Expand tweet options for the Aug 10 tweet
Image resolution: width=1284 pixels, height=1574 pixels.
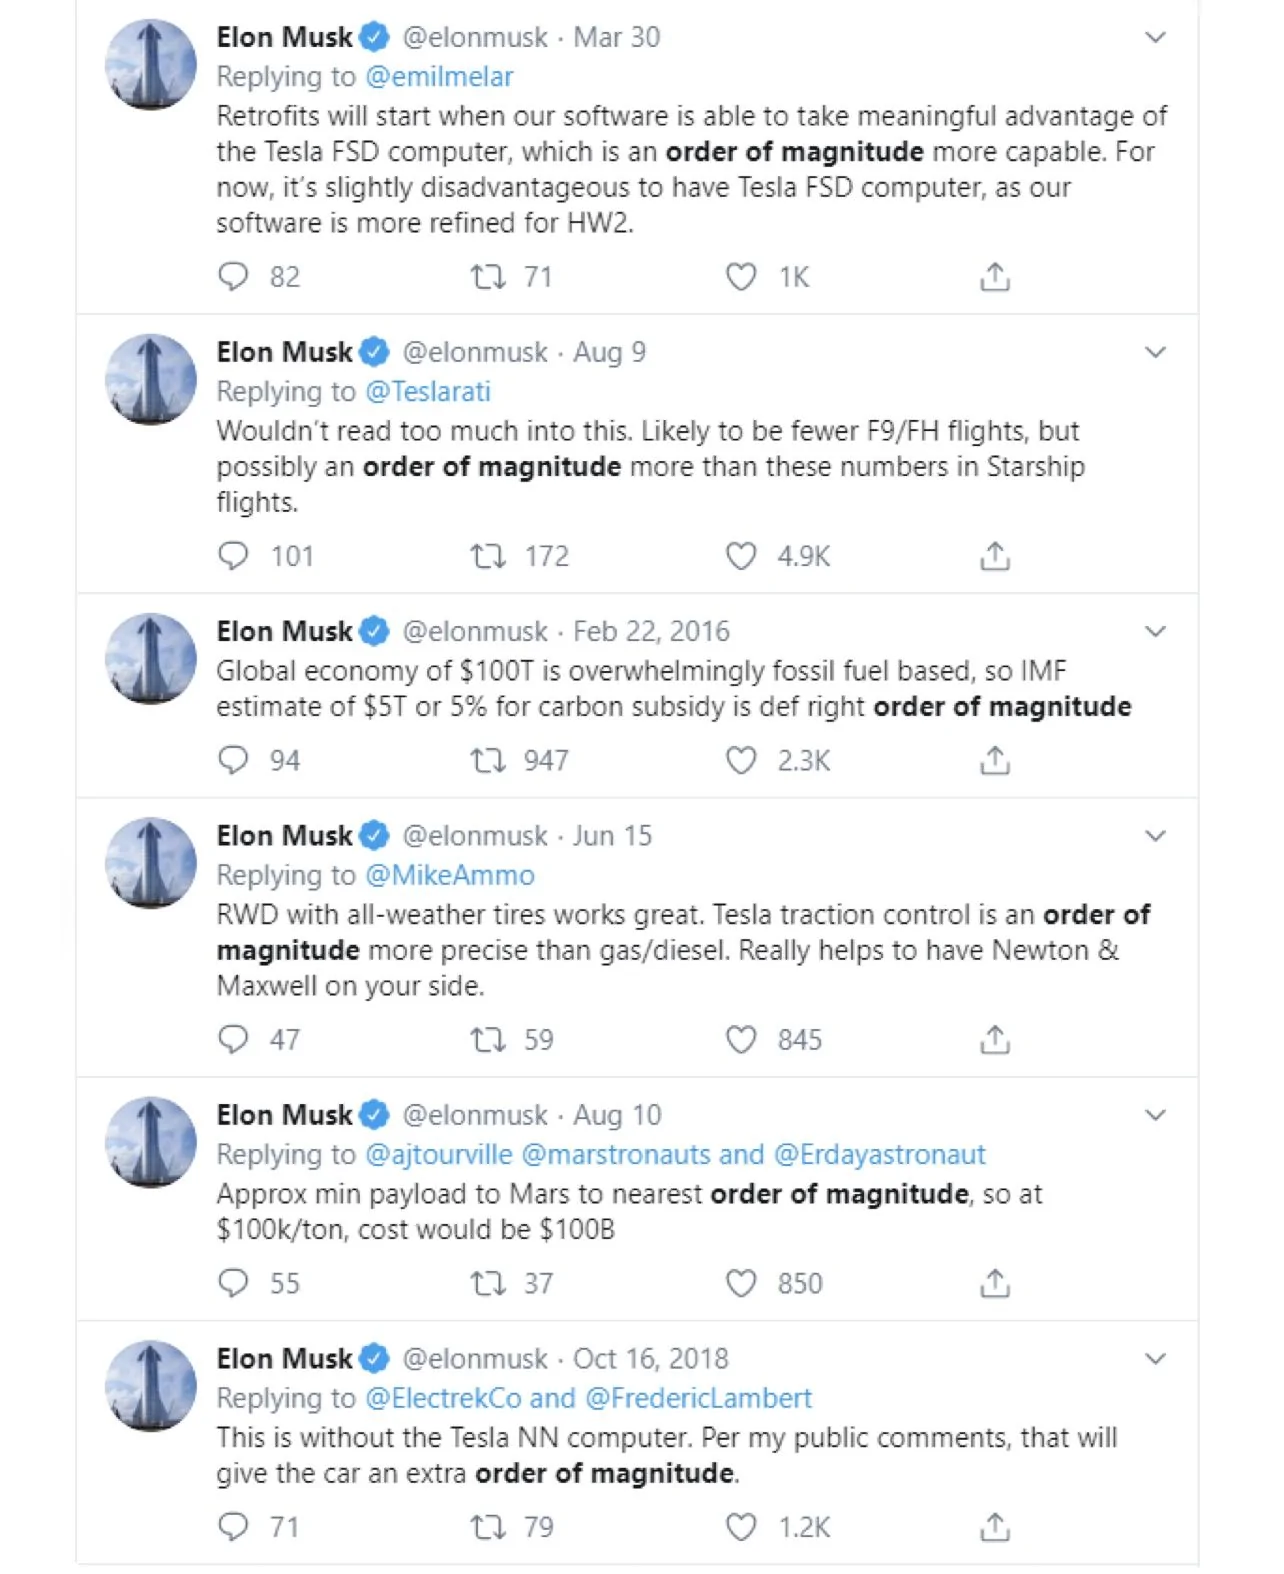[x=1155, y=1114]
